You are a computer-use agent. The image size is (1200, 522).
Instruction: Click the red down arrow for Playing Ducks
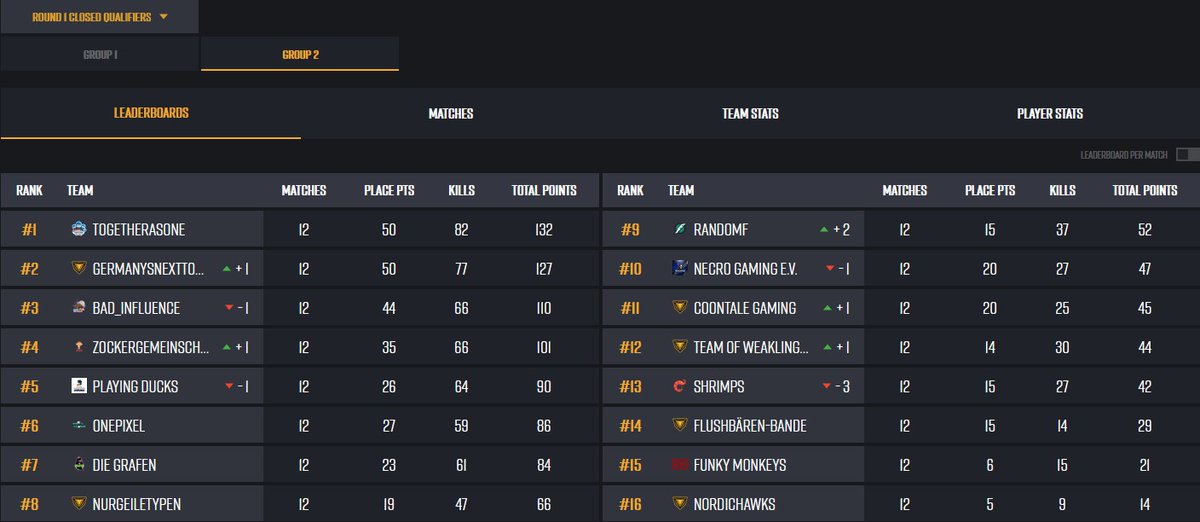click(229, 386)
